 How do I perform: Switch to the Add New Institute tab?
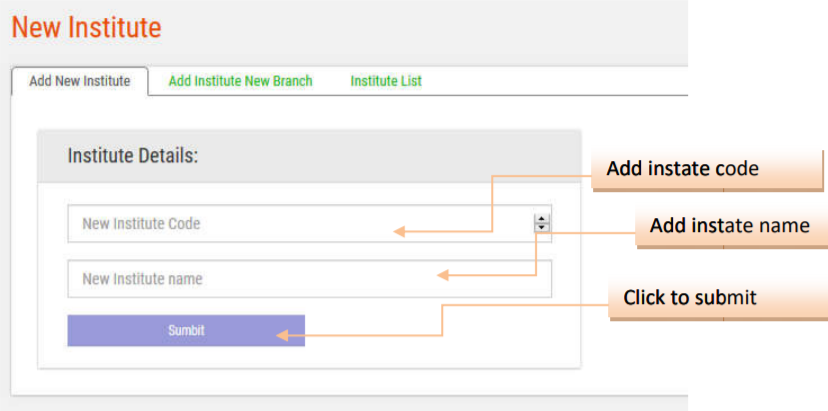[x=79, y=81]
